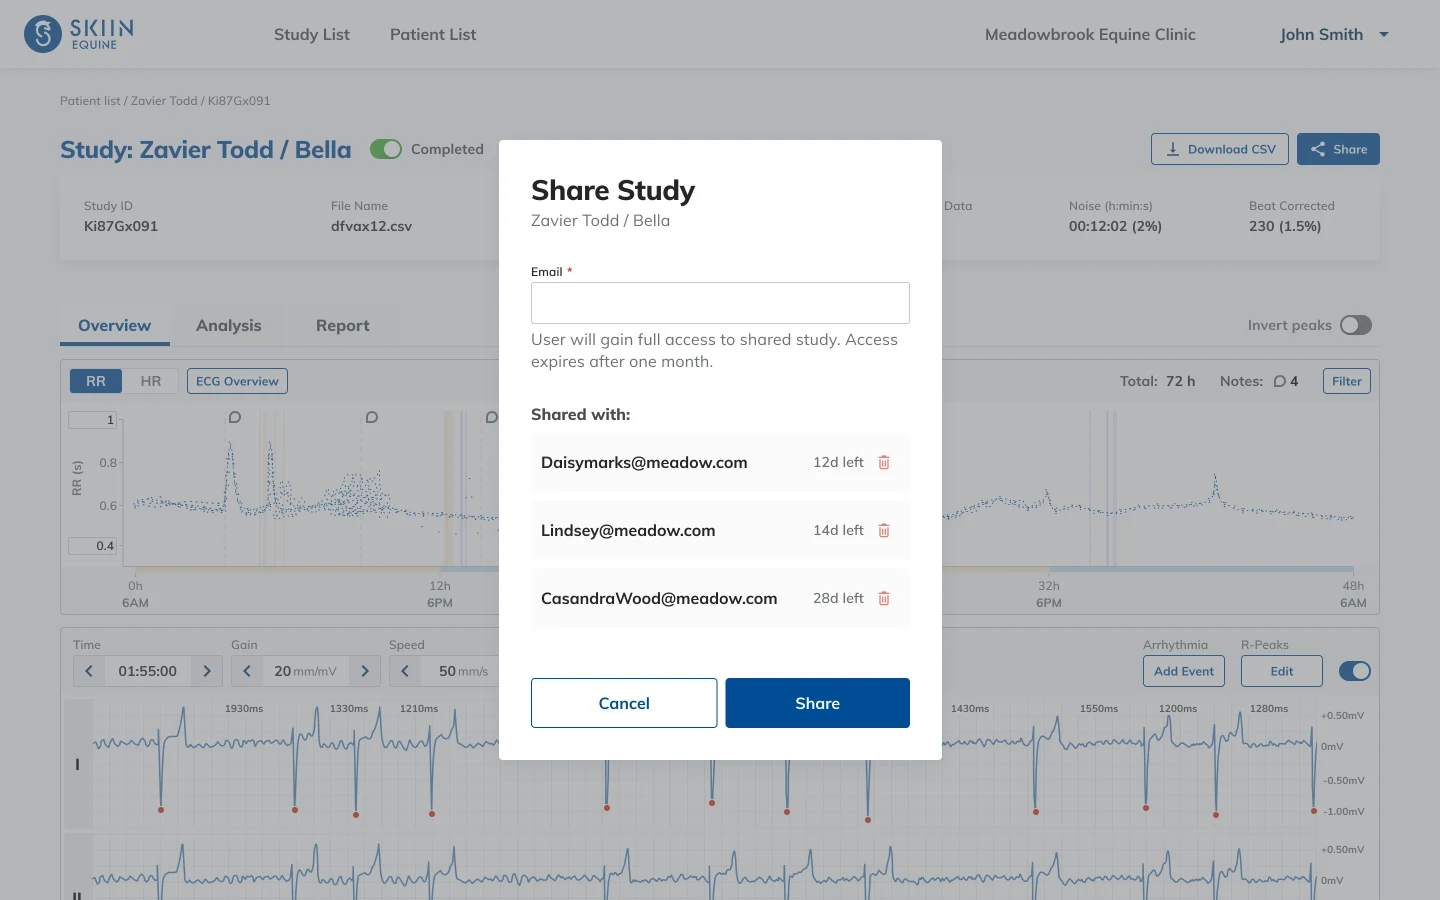This screenshot has height=900, width=1440.
Task: Click the Gain value 20 mm/mV
Action: pos(306,671)
